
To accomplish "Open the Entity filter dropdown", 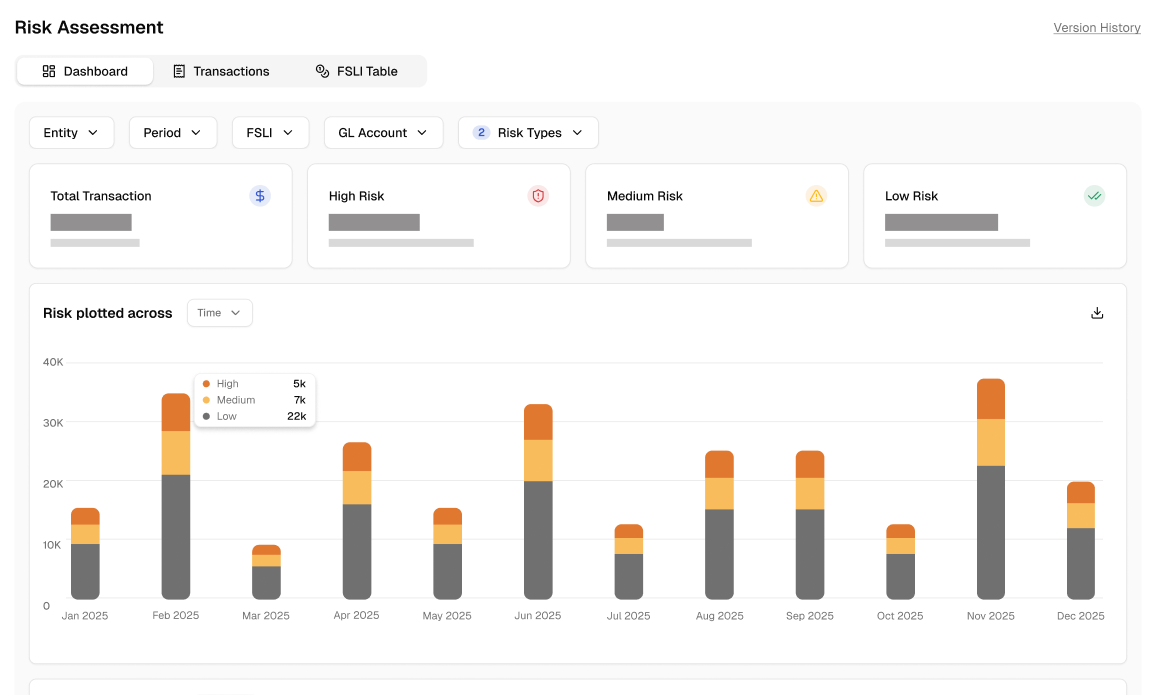I will pos(71,132).
